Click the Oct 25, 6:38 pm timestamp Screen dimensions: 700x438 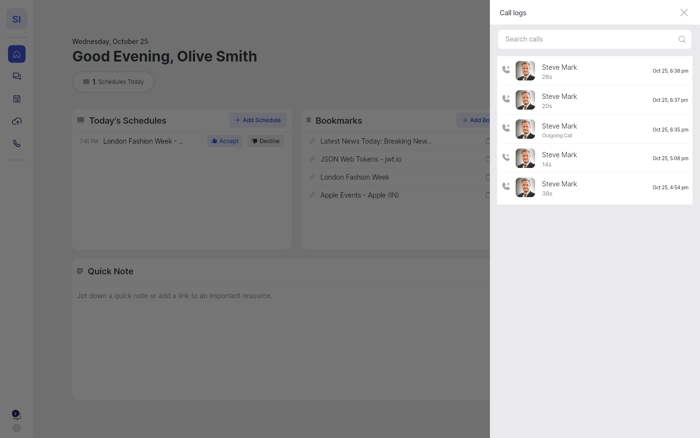click(x=670, y=71)
